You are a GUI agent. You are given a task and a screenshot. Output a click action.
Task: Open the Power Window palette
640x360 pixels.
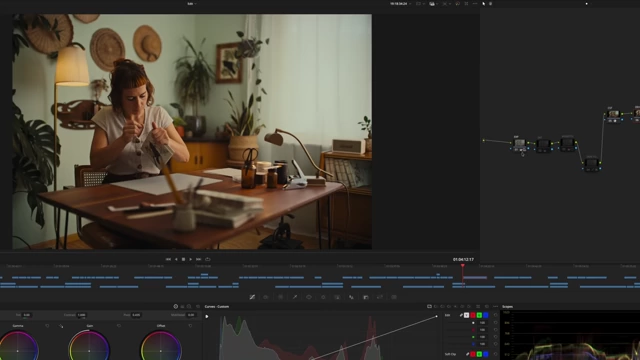(309, 297)
